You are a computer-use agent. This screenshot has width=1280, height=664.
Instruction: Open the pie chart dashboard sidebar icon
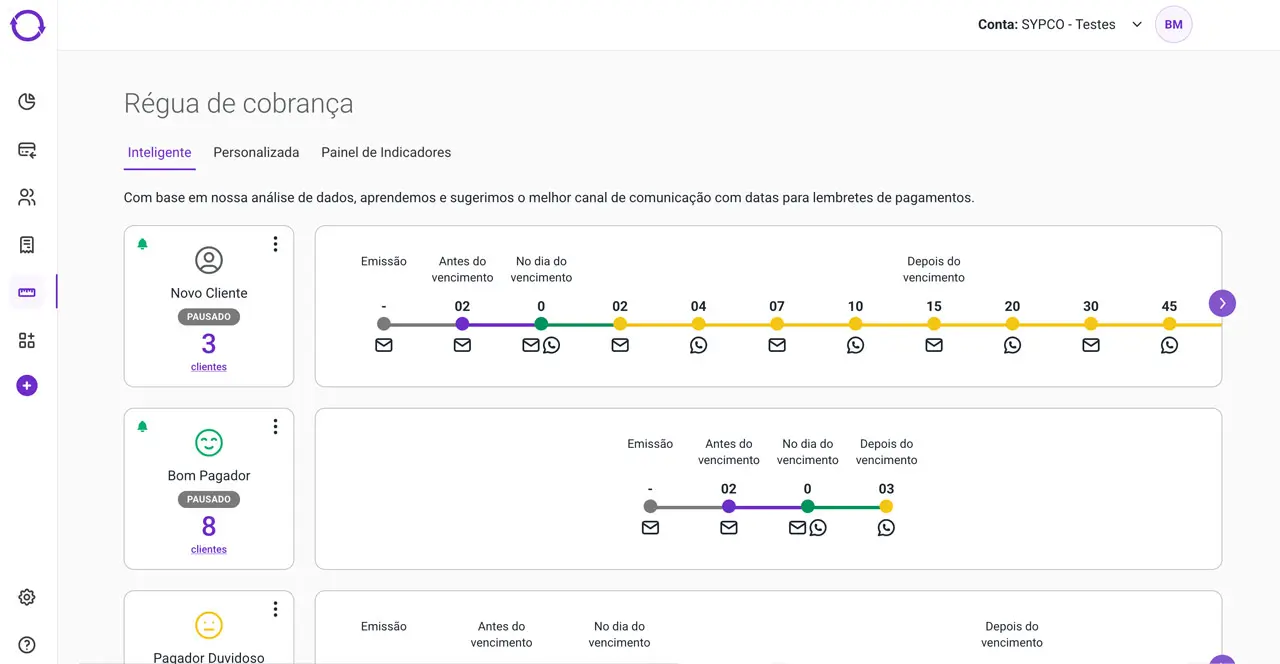[x=27, y=102]
